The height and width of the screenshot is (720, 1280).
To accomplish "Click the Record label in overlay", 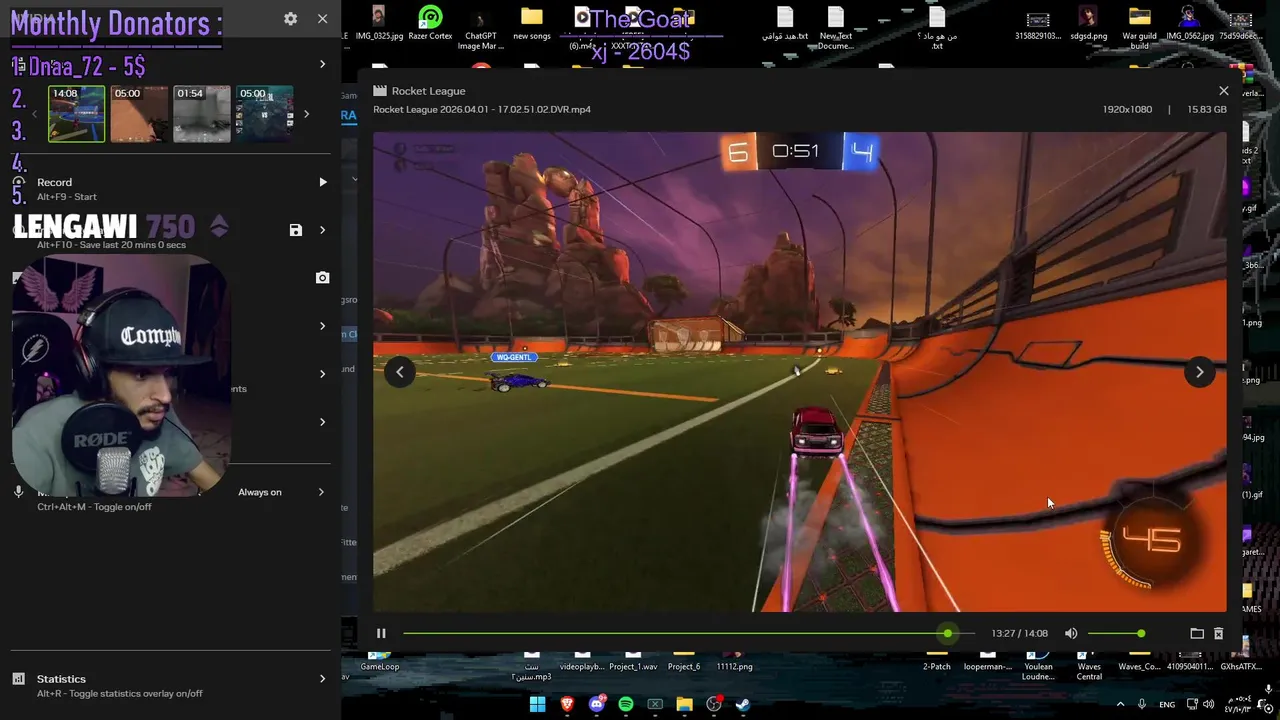I will click(x=54, y=183).
